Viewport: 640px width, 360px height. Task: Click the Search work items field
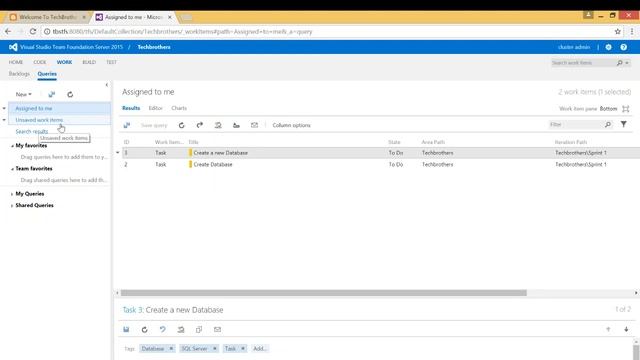(583, 63)
